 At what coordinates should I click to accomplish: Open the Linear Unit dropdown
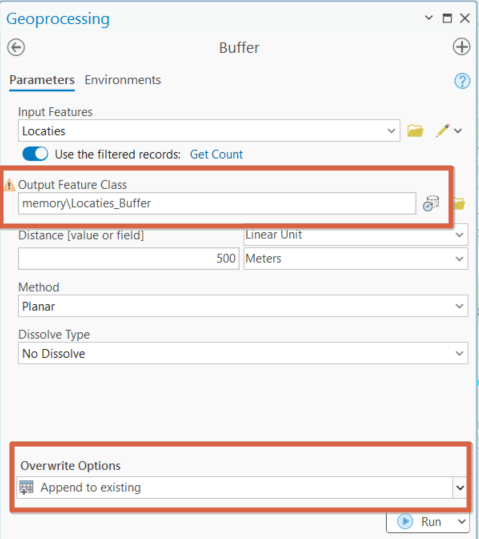tap(356, 235)
